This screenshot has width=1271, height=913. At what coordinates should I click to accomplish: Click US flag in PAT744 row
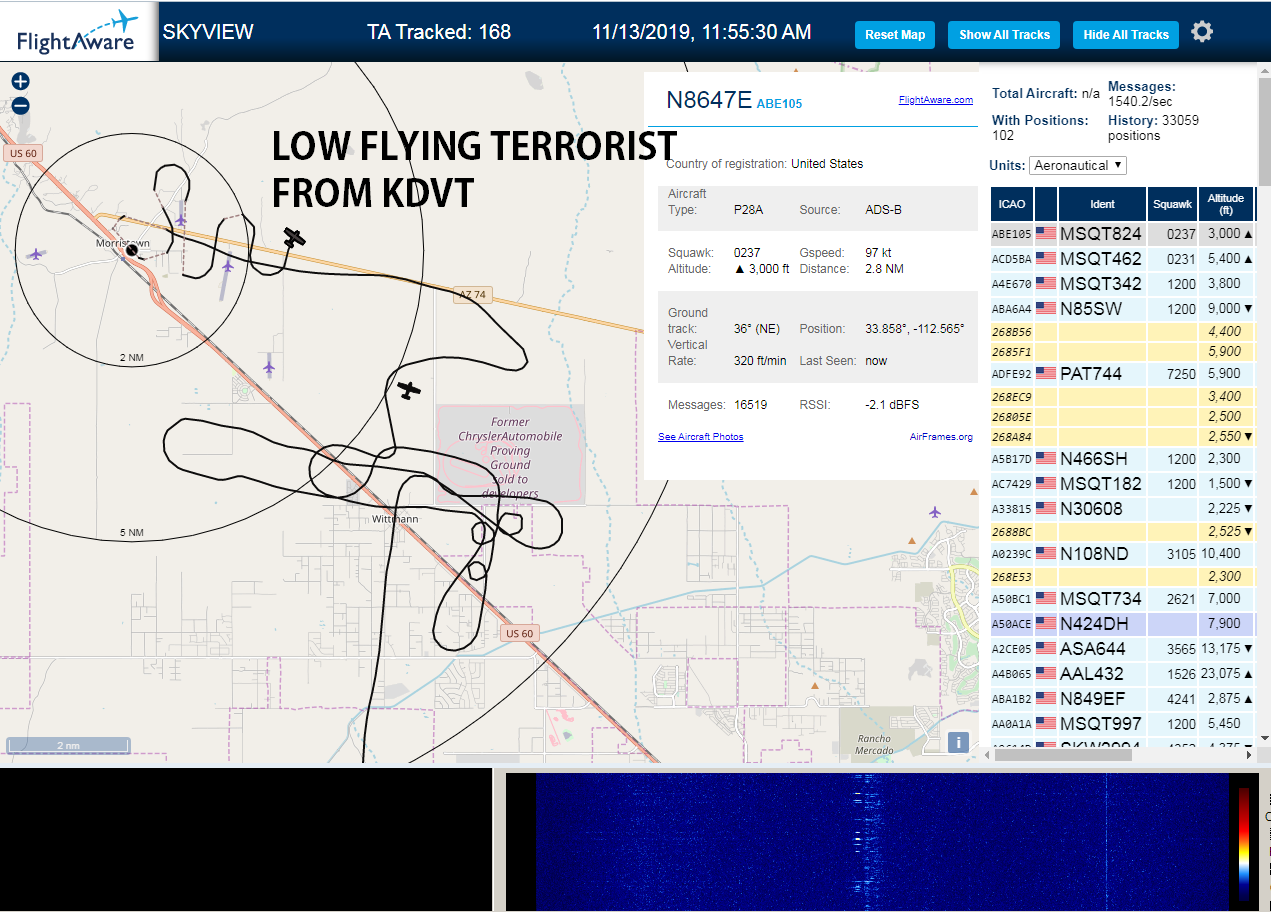pyautogui.click(x=1046, y=374)
